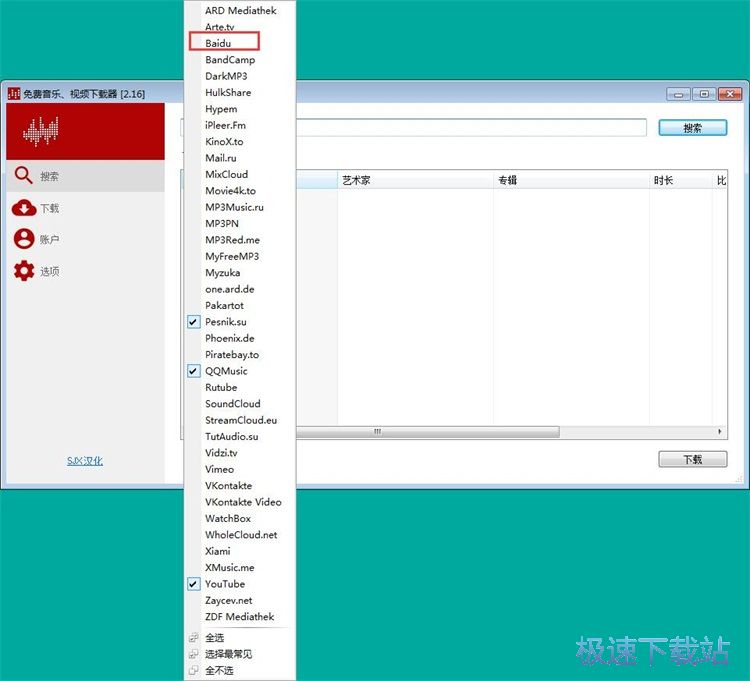Click the 艺术家 column header
This screenshot has width=750, height=681.
click(415, 180)
